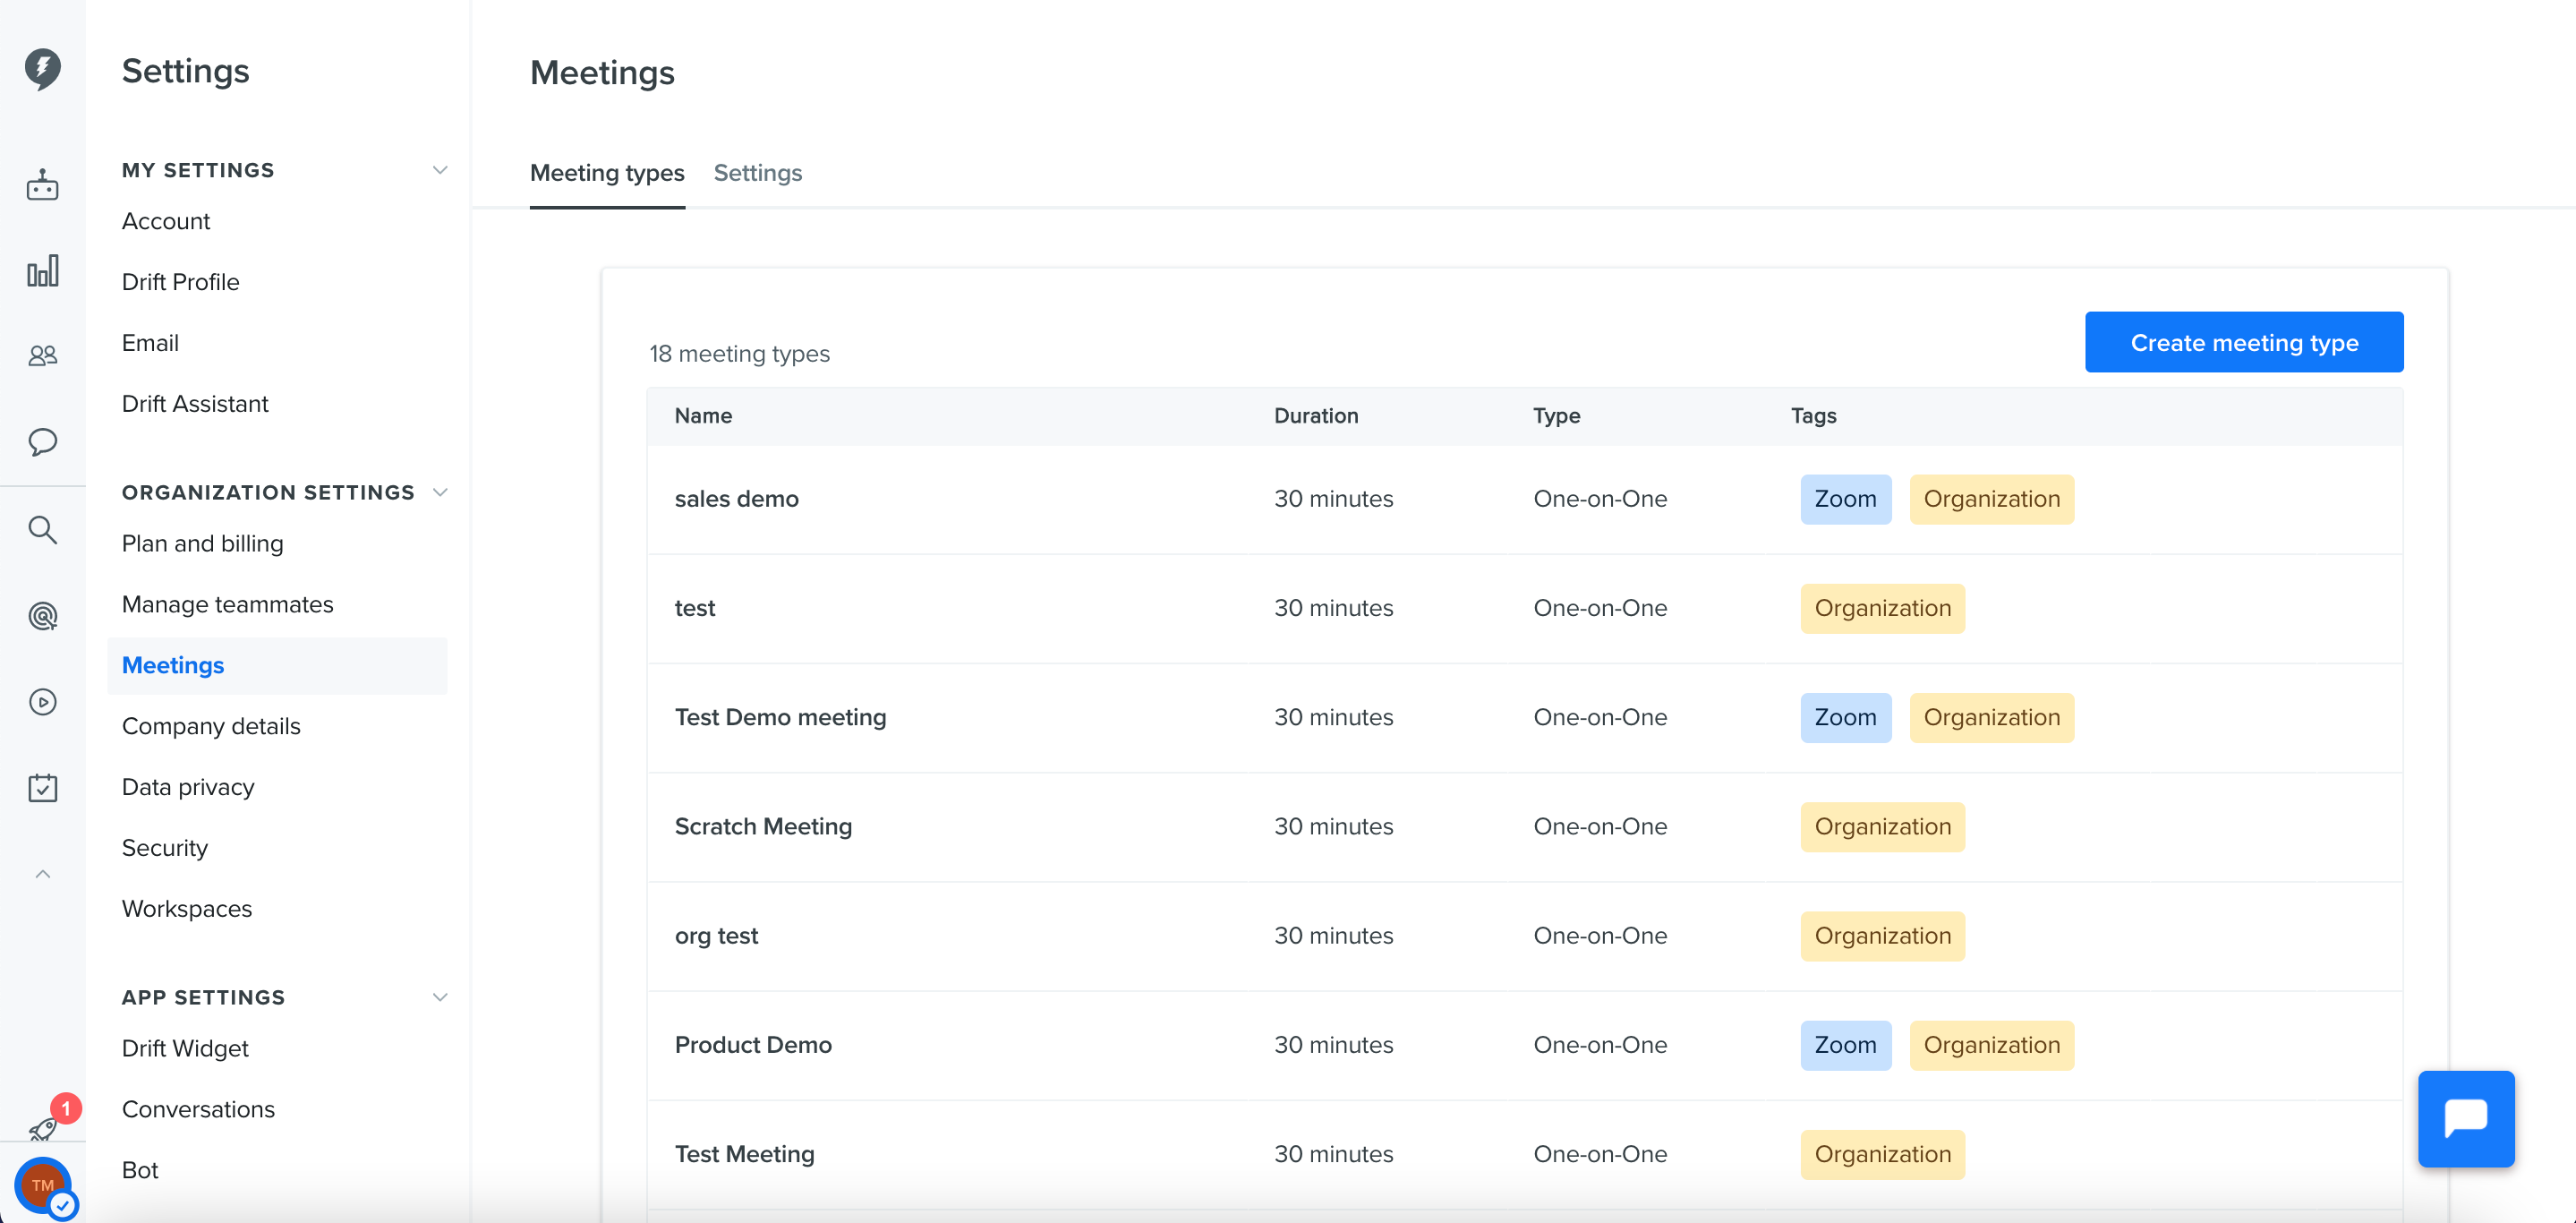Click Create meeting type button
The image size is (2576, 1223).
point(2244,343)
